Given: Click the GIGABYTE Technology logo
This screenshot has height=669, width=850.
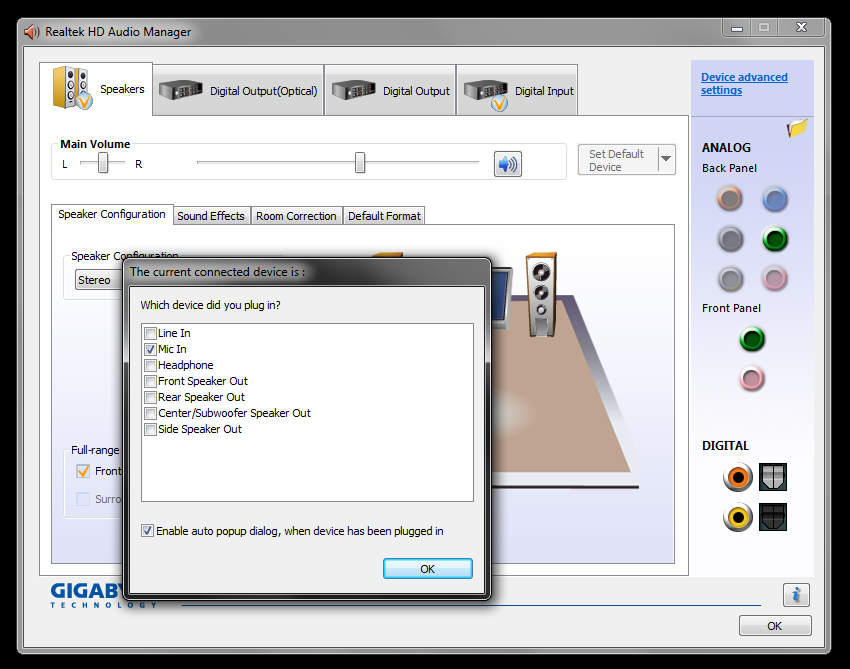Looking at the screenshot, I should [88, 595].
